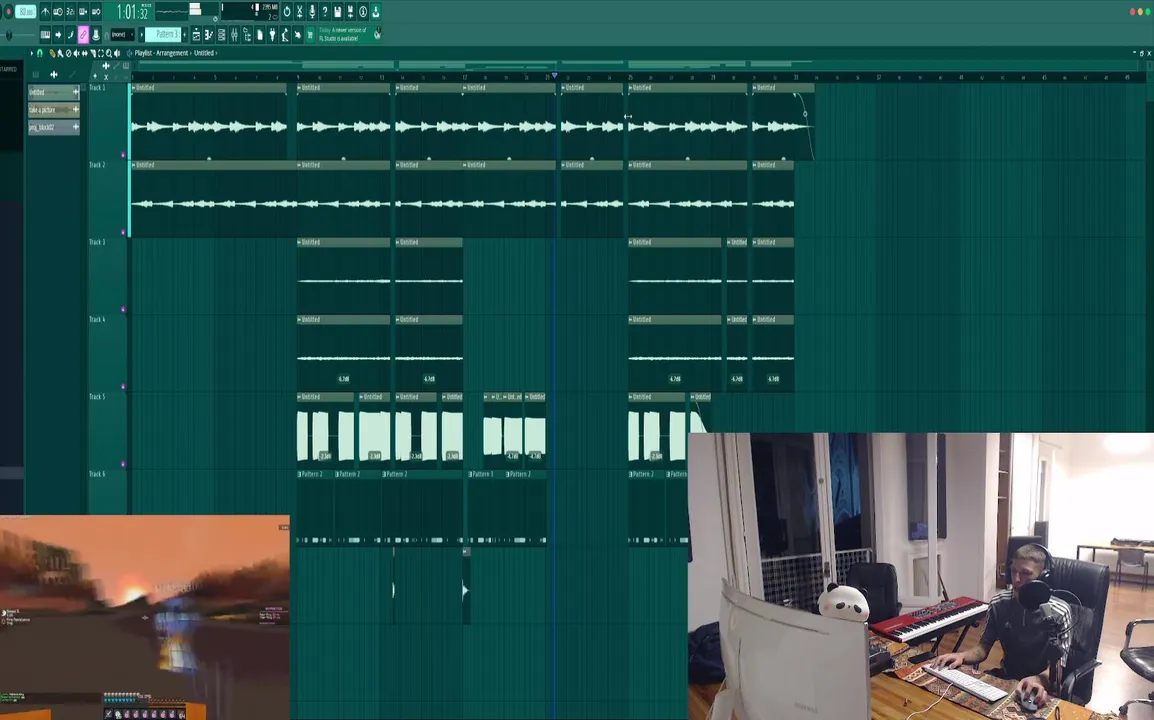
Task: Click the cut scissors toolbar icon
Action: tap(300, 12)
